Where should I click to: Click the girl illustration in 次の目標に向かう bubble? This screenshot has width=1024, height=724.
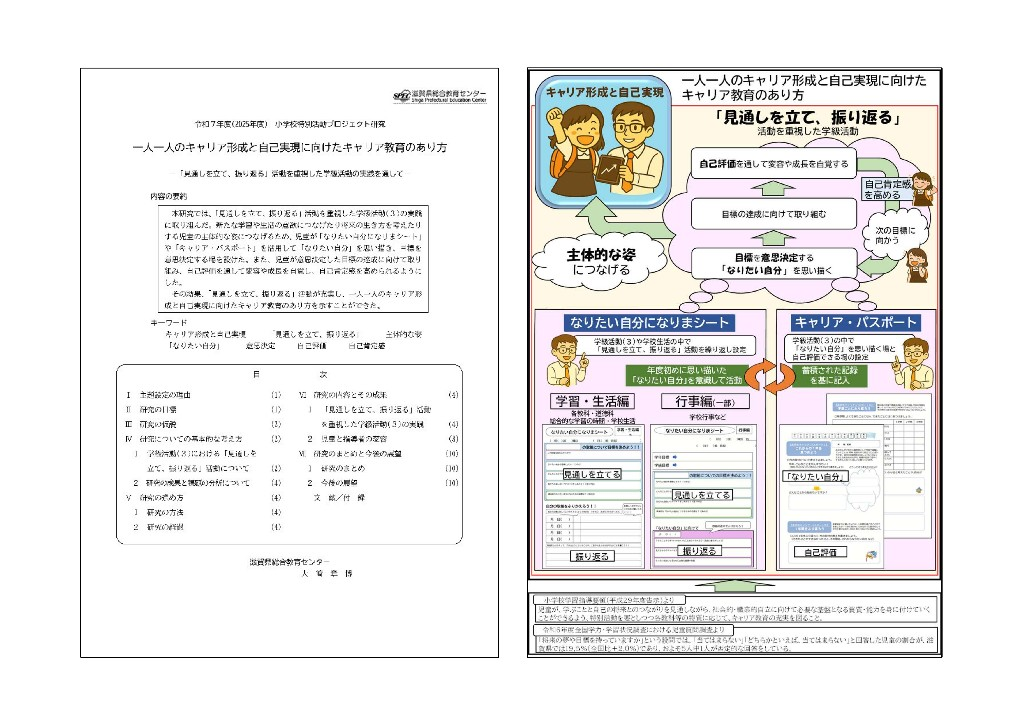(918, 262)
